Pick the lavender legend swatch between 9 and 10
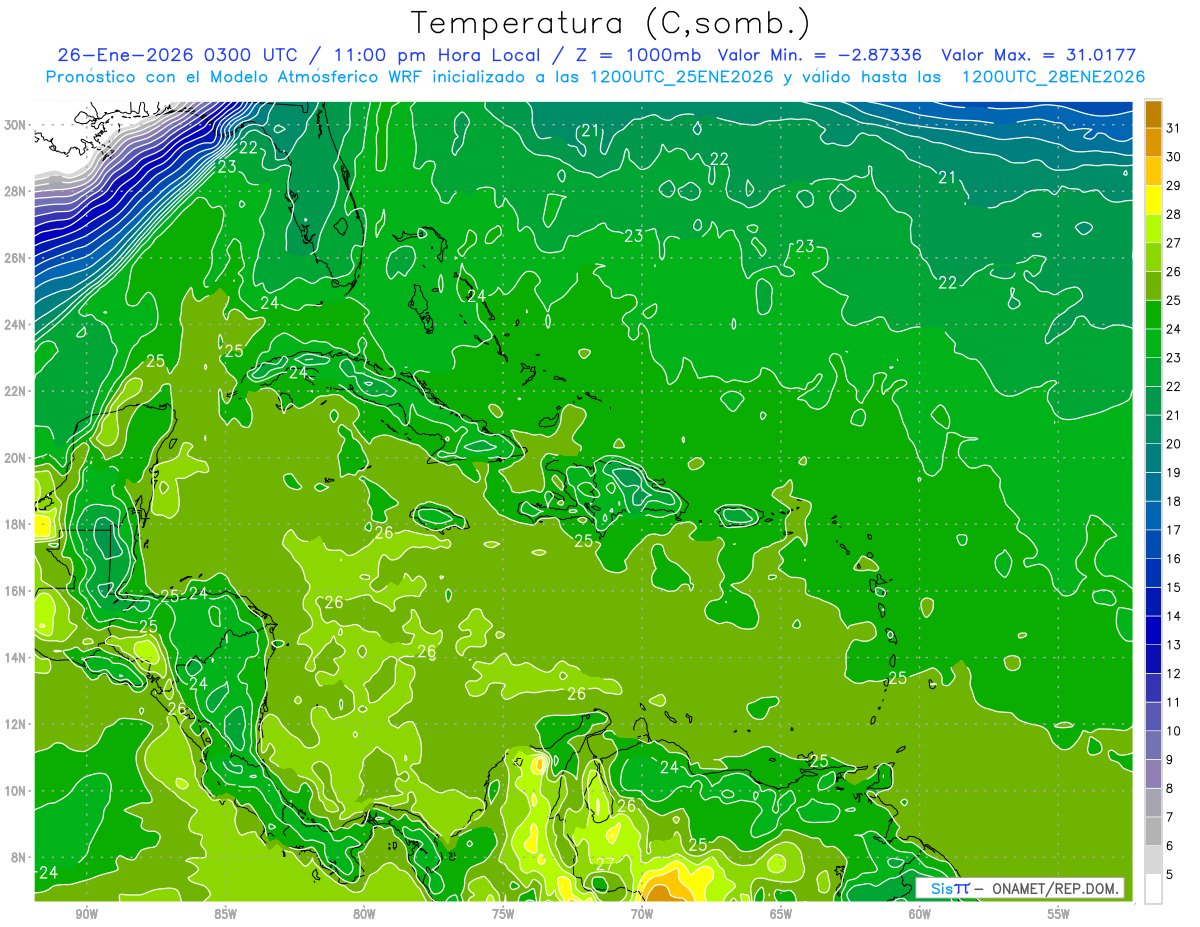 [x=1153, y=745]
